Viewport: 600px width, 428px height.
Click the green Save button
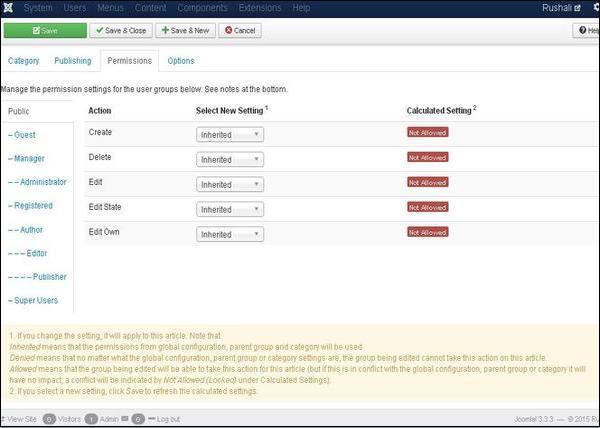[45, 31]
